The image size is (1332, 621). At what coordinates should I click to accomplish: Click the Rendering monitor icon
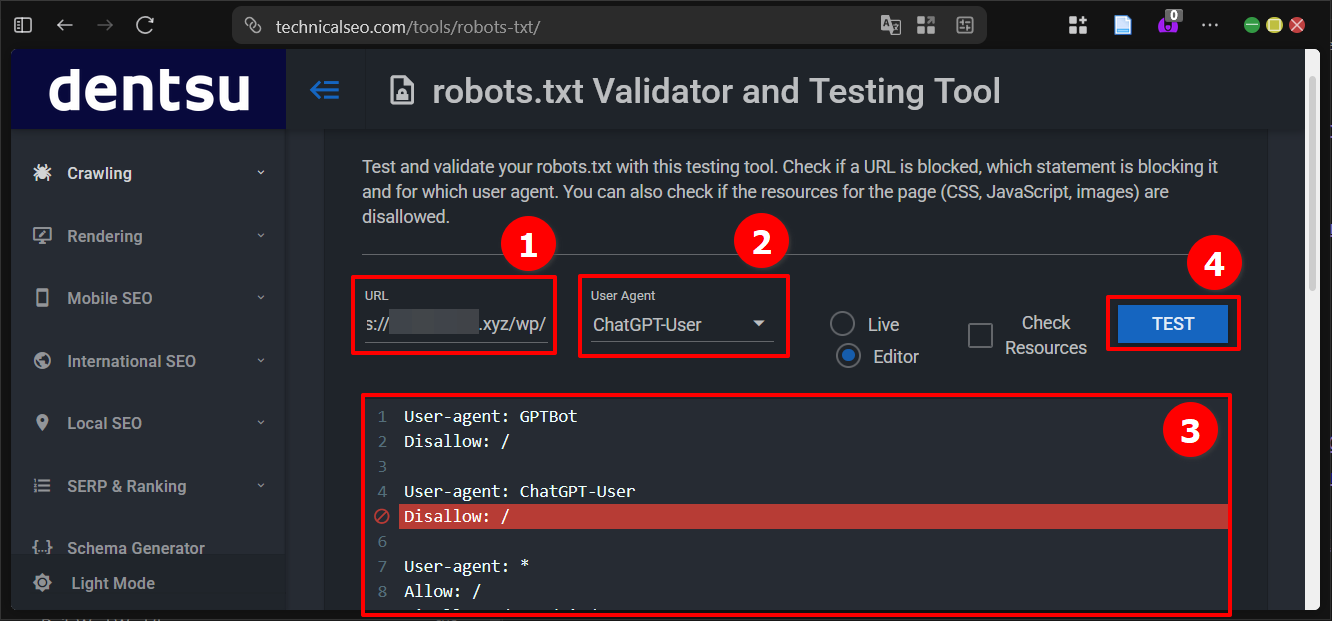tap(41, 235)
